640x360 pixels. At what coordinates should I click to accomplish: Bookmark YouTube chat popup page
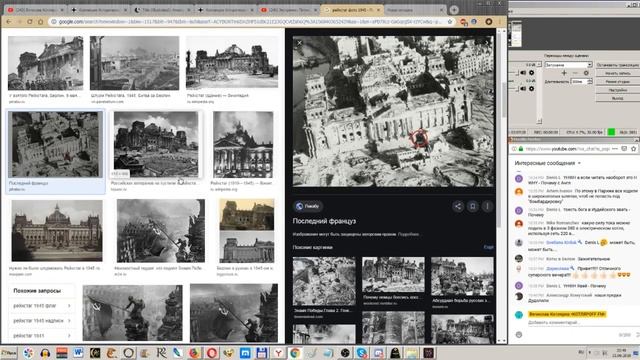[633, 149]
